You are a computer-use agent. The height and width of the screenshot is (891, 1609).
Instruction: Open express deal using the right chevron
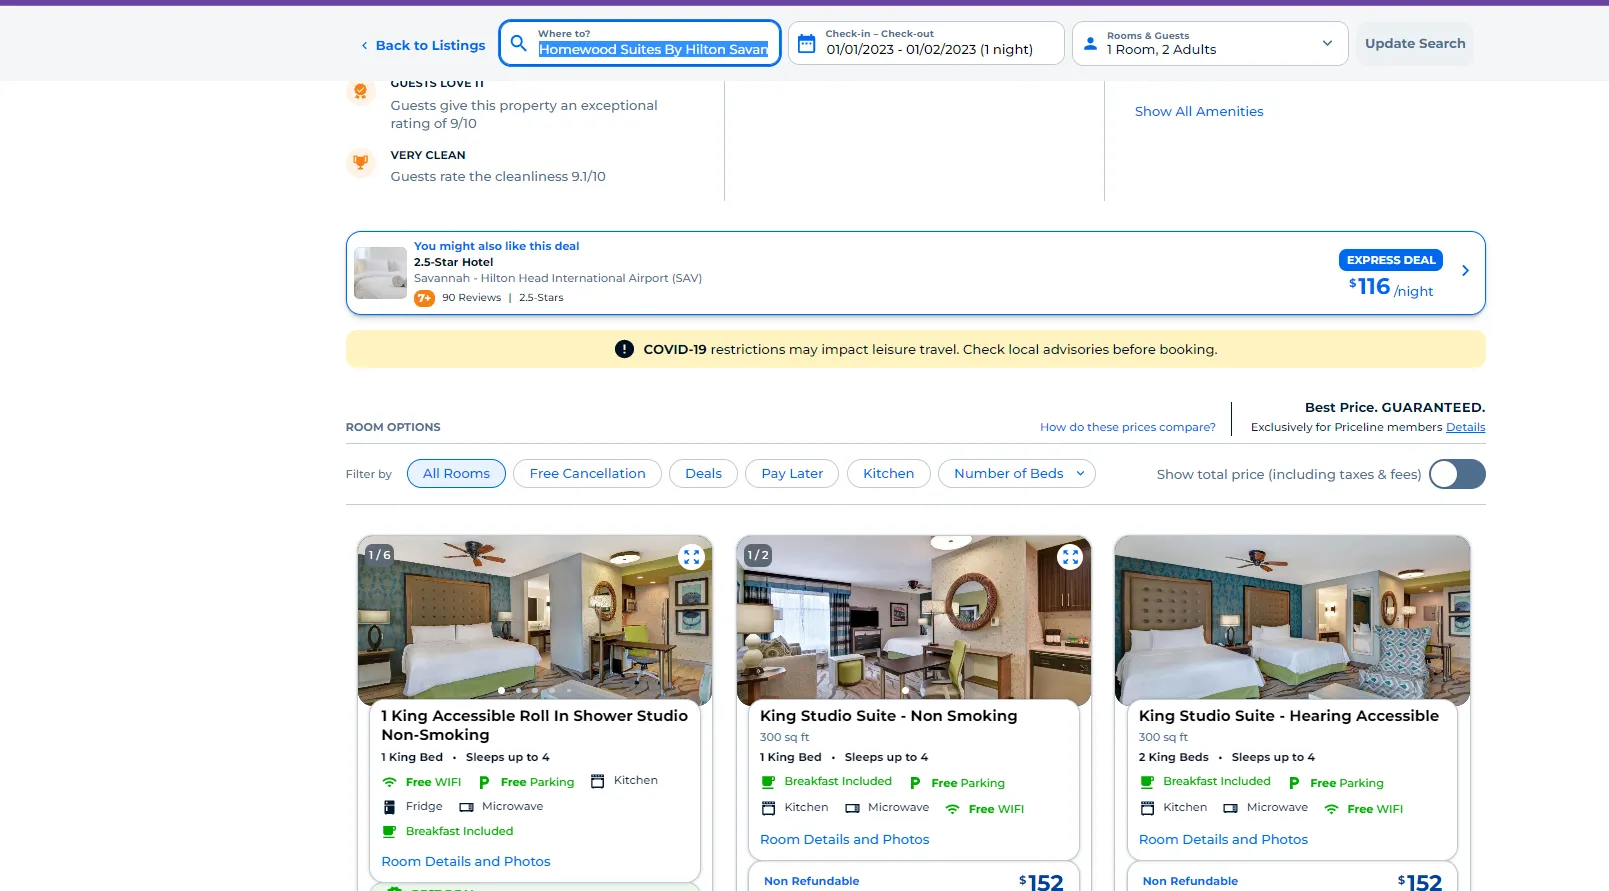point(1465,271)
